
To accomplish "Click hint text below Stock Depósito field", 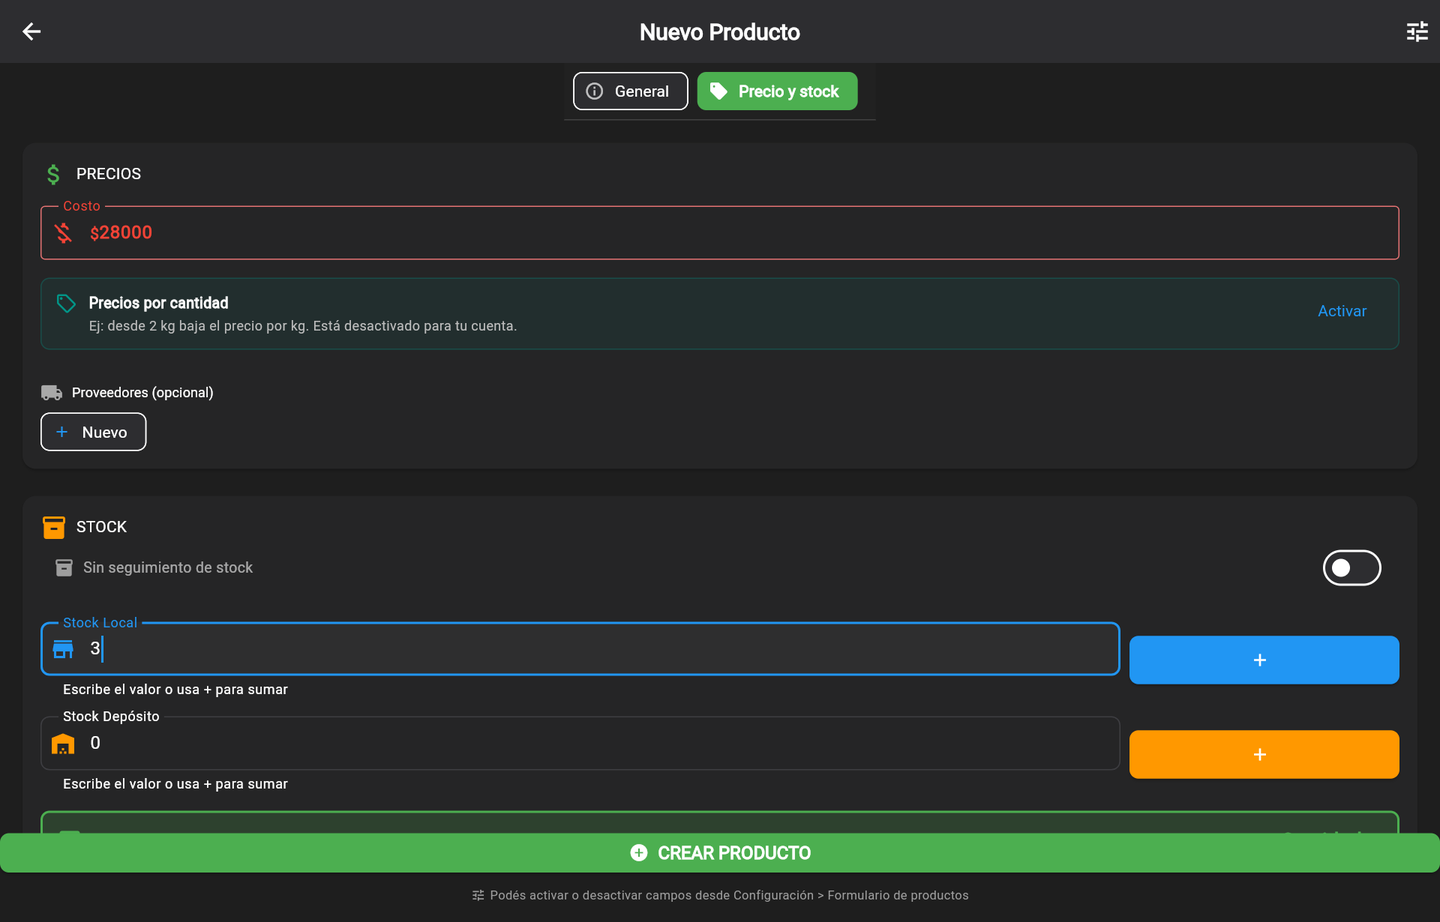I will tap(175, 784).
